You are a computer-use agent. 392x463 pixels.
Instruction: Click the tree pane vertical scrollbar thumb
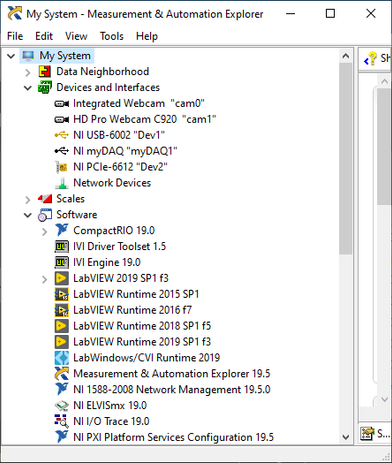(346, 159)
